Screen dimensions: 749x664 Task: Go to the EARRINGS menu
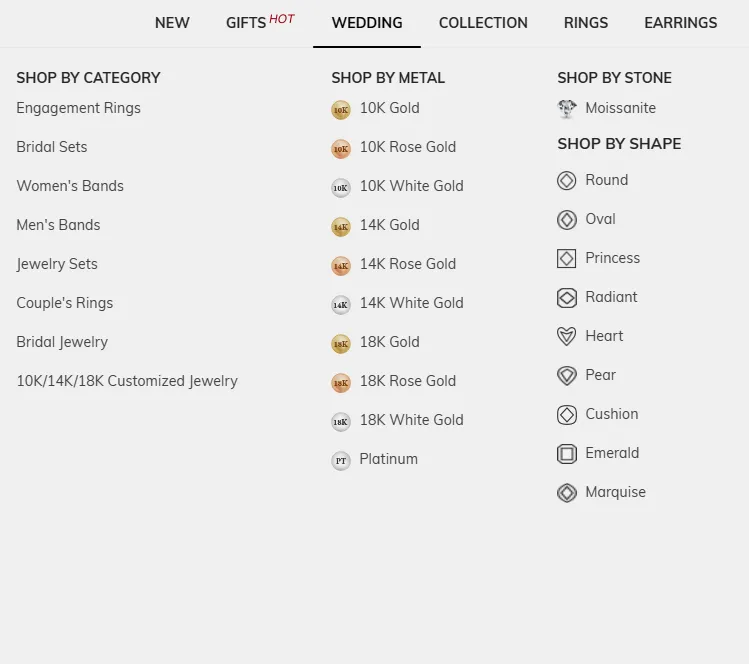[680, 23]
